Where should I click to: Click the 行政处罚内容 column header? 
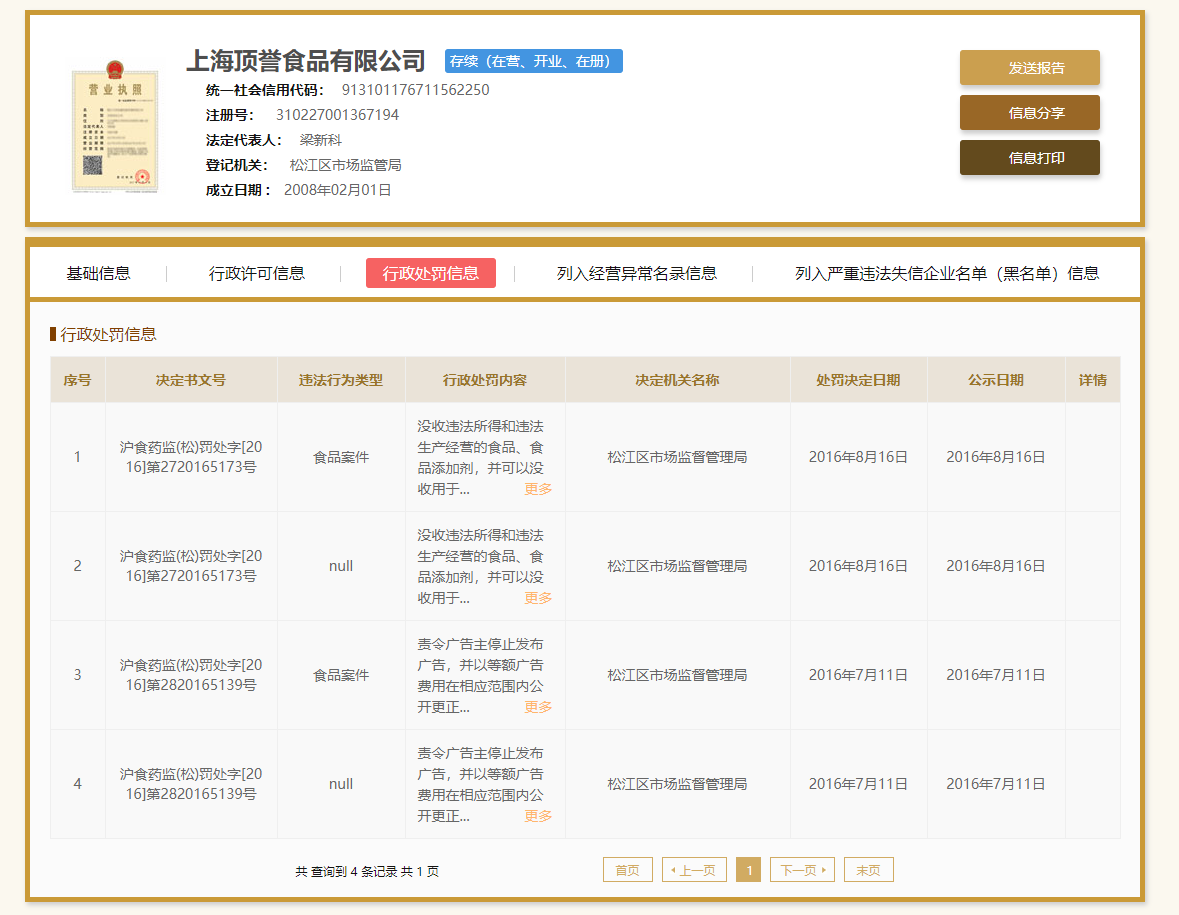tap(485, 380)
